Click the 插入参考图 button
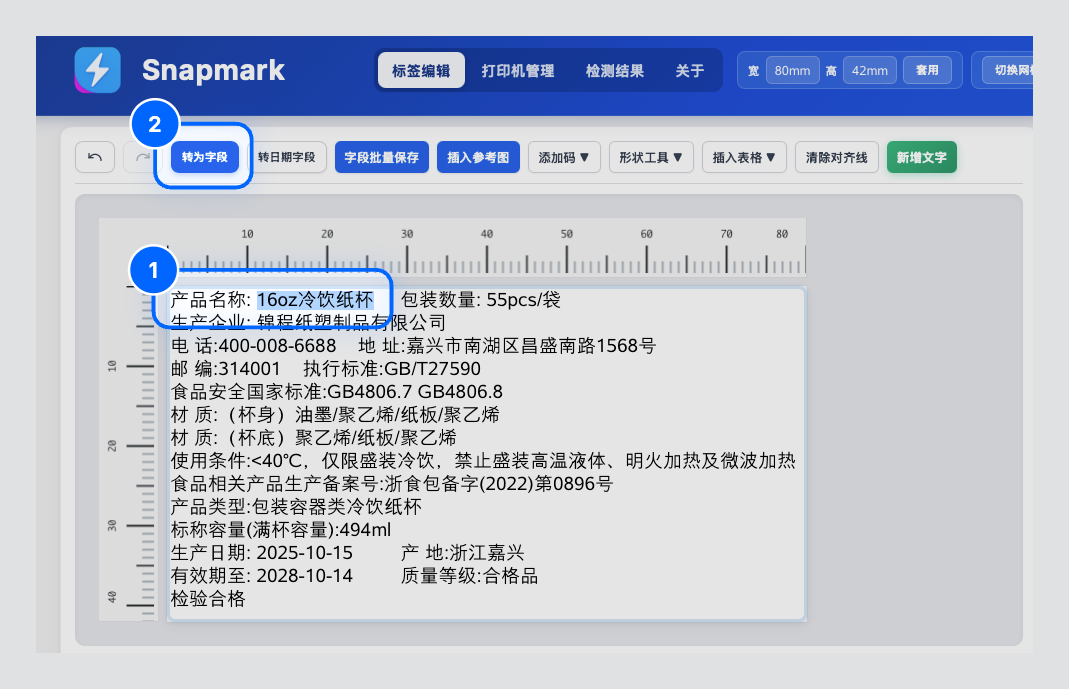1069x689 pixels. (478, 157)
